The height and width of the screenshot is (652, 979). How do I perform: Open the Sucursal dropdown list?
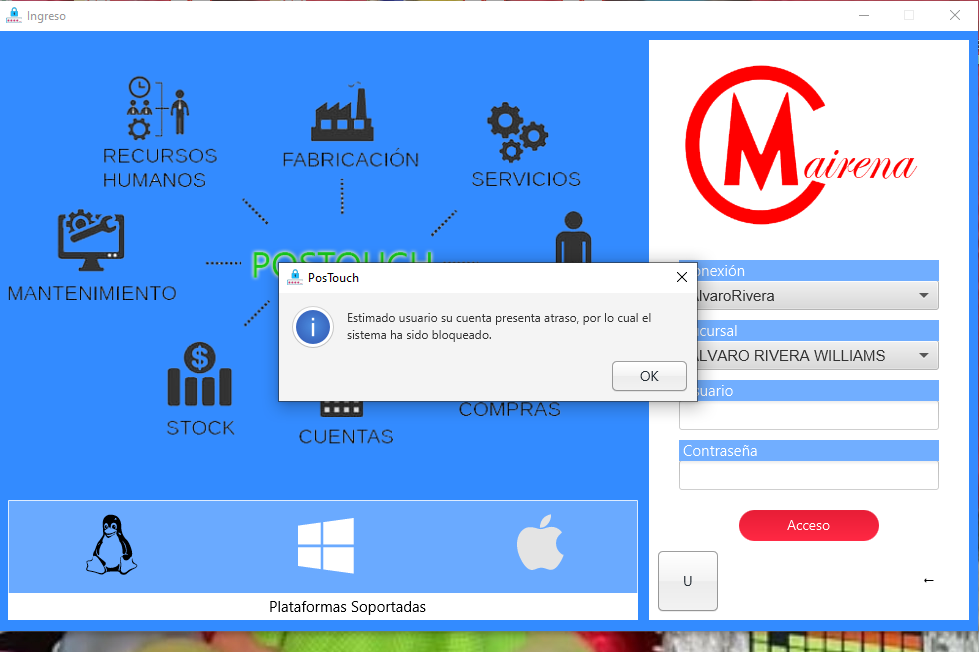coord(922,355)
